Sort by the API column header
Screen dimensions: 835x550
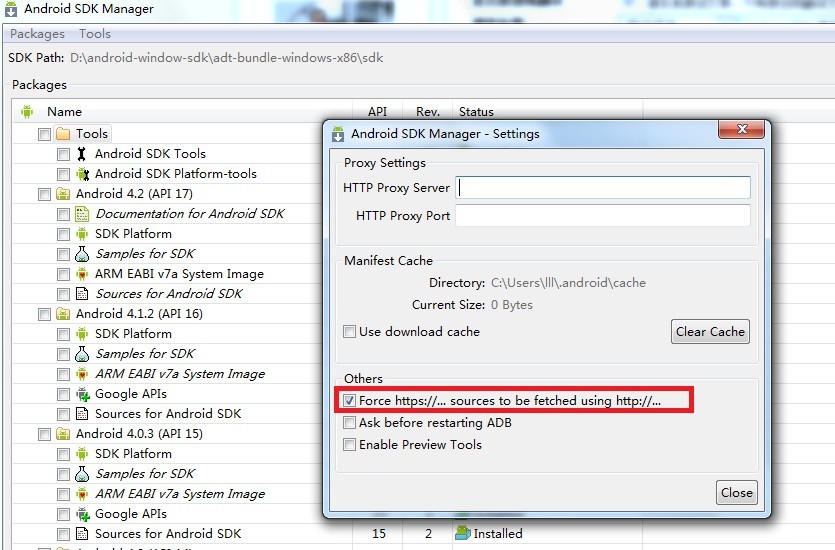[x=378, y=112]
